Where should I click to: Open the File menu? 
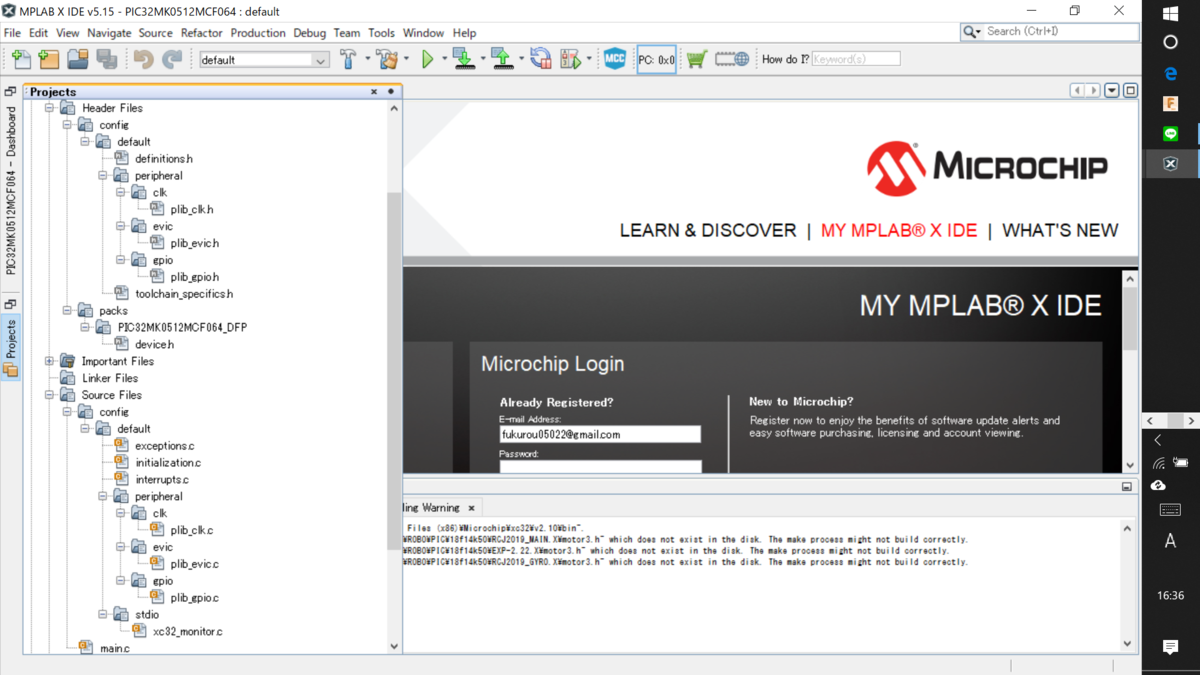12,33
